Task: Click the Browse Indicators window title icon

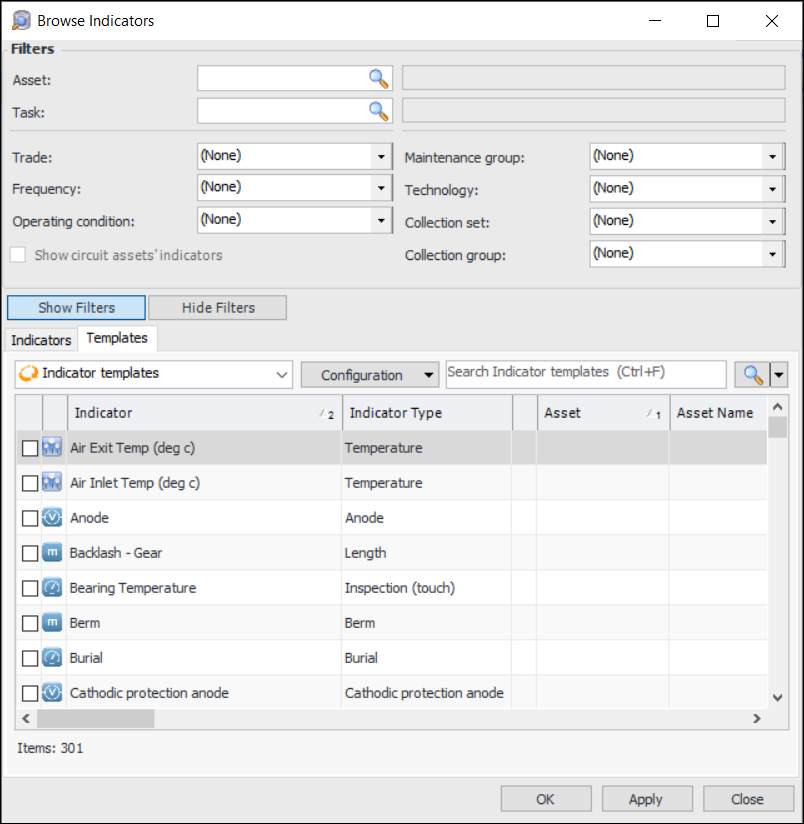Action: point(21,20)
